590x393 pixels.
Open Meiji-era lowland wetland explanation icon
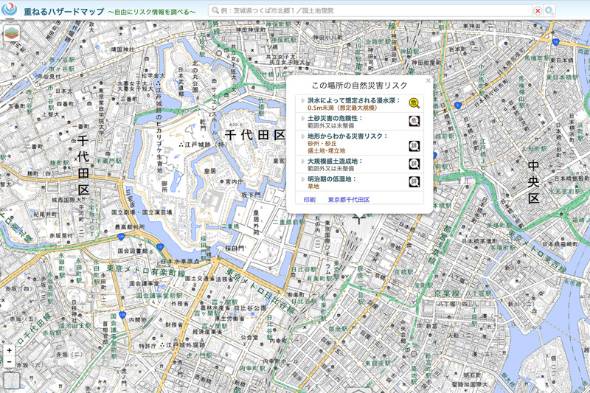(414, 182)
